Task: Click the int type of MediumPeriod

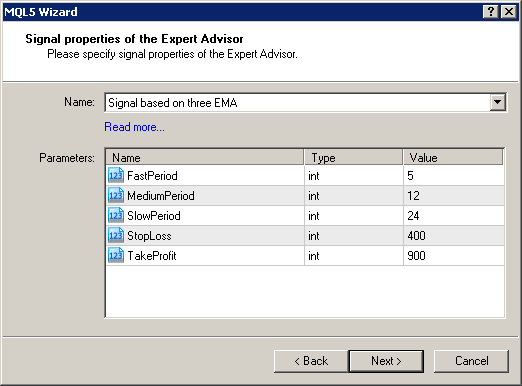Action: 314,196
